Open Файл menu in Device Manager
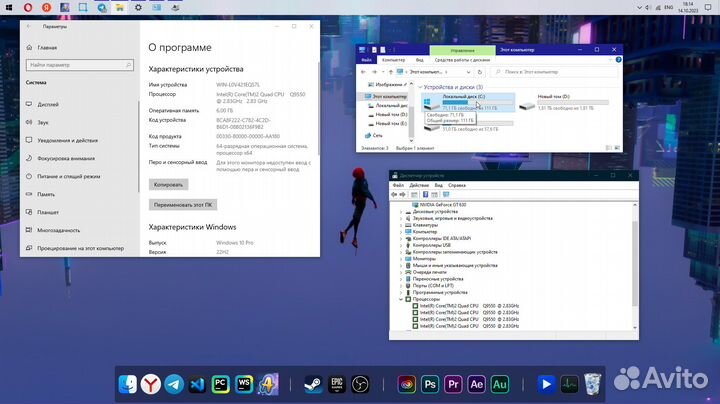The image size is (720, 404). click(398, 185)
